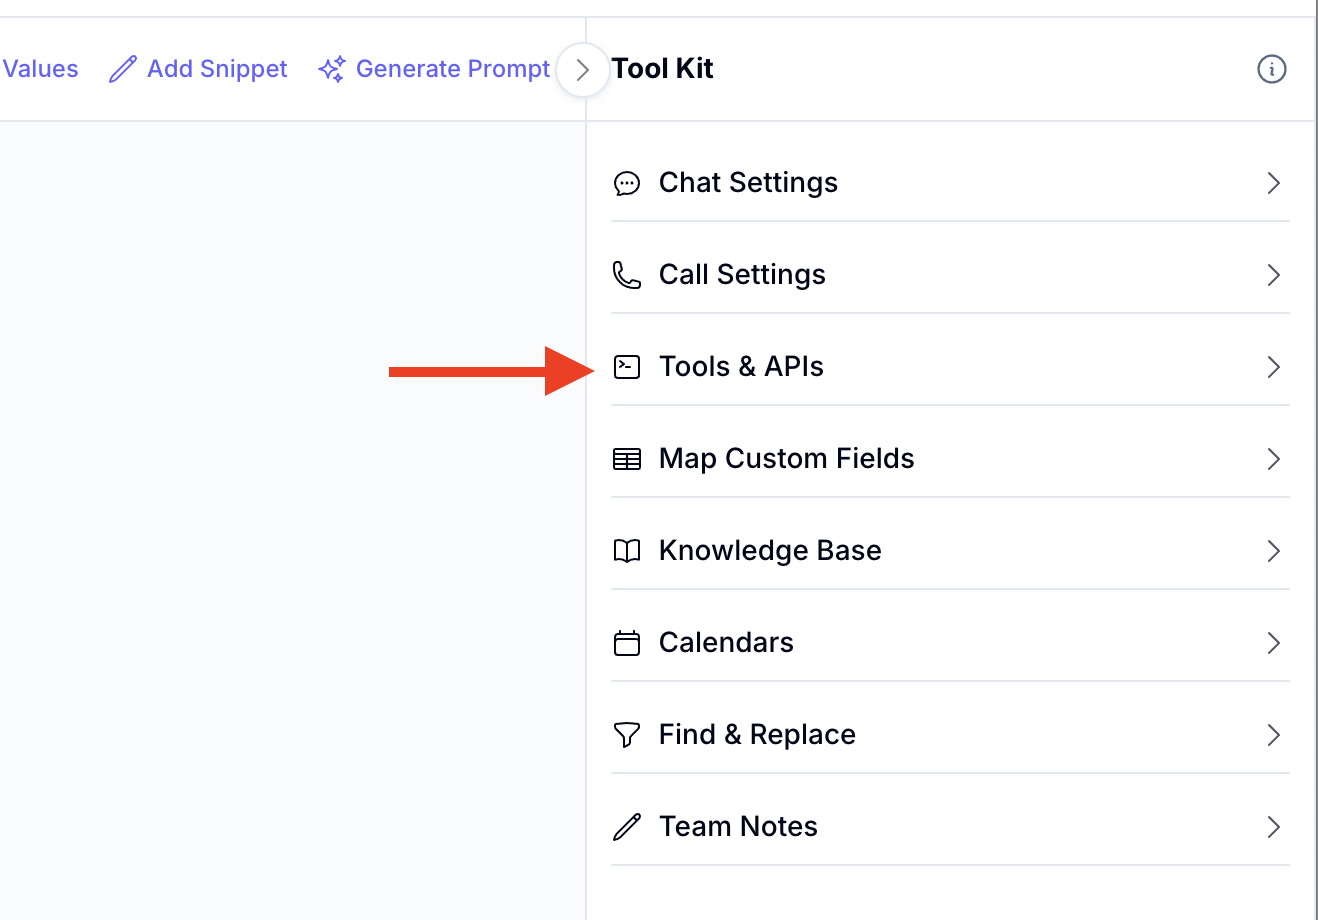Click the Find & Replace funnel icon
The image size is (1318, 920).
coord(627,735)
